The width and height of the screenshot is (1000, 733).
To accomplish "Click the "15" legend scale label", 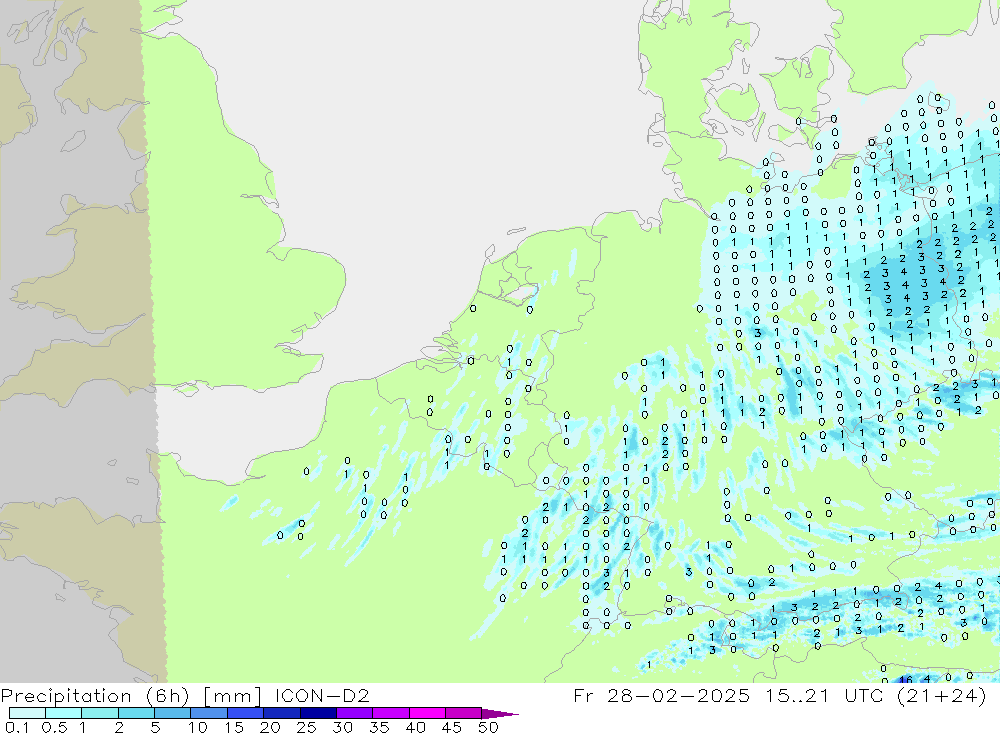I will point(233,727).
